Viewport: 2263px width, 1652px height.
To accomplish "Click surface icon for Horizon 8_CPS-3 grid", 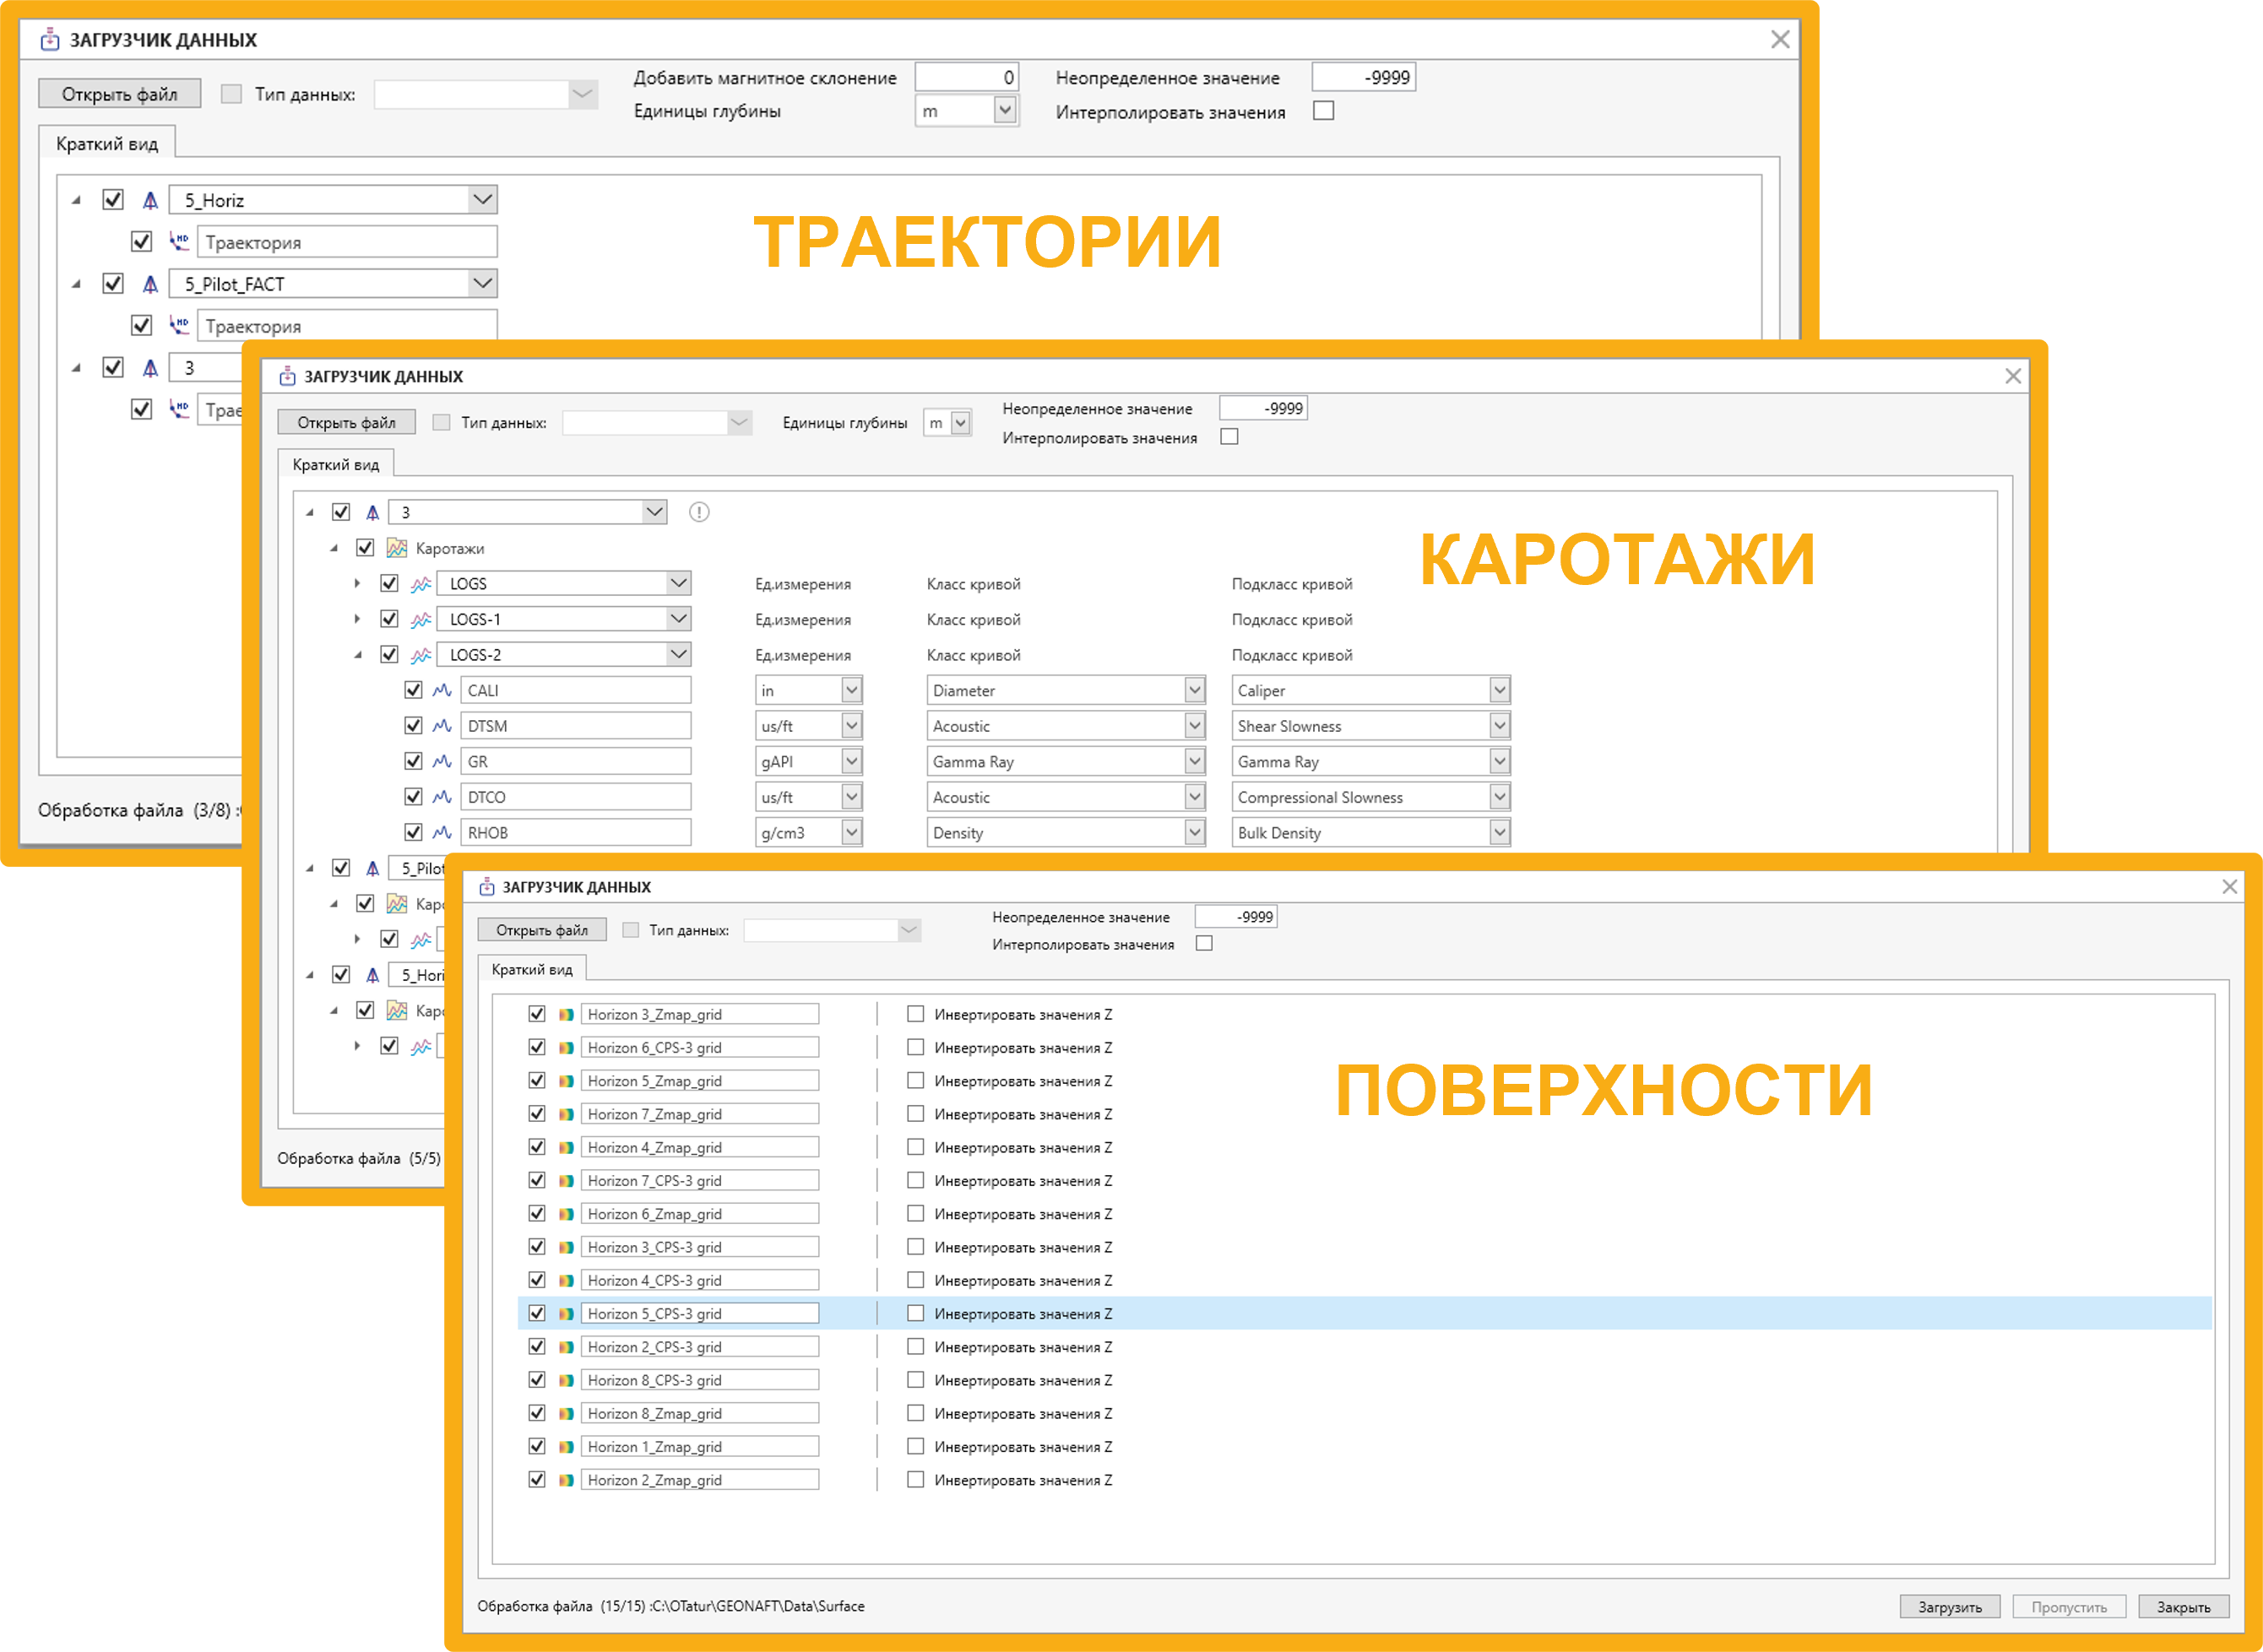I will [x=566, y=1381].
